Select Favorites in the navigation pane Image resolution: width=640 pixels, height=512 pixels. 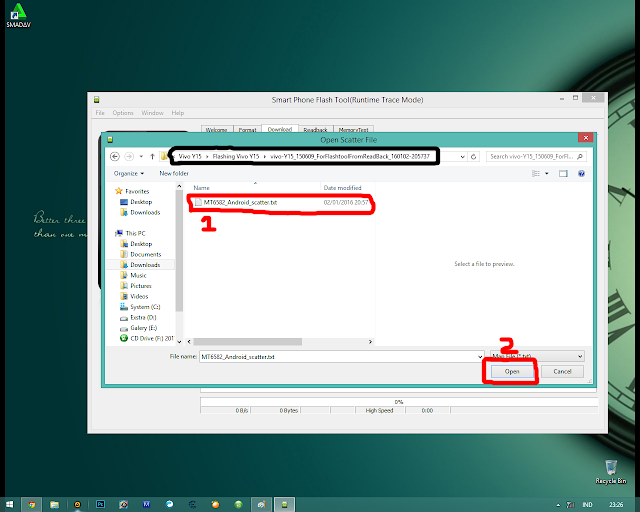137,191
